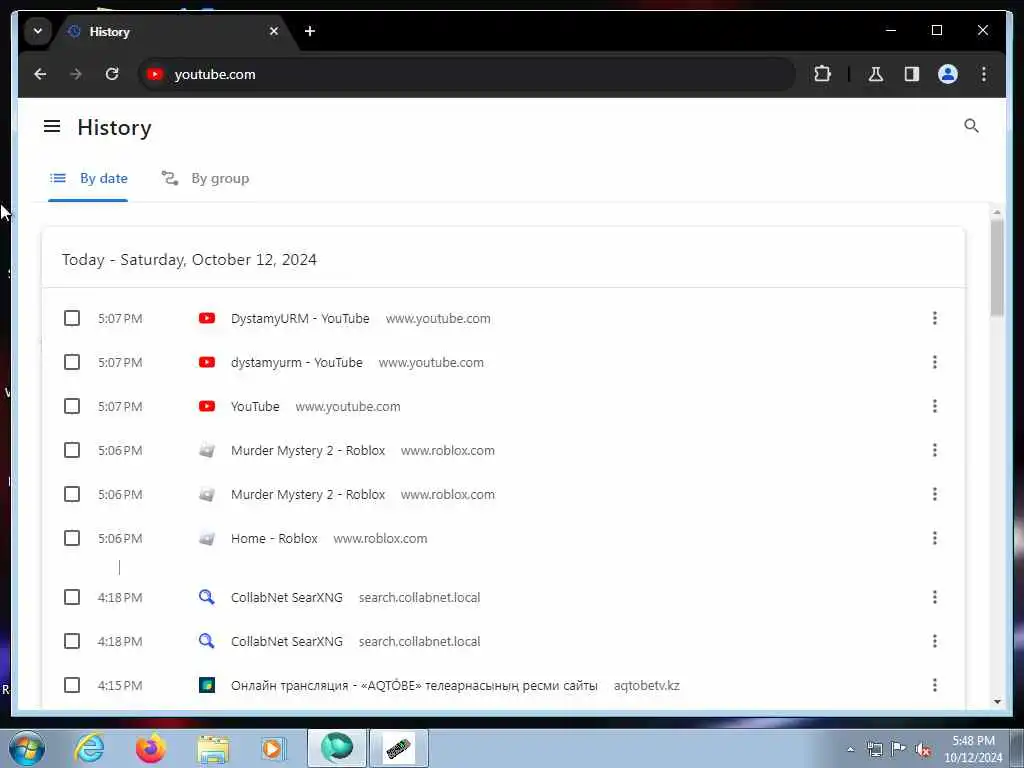This screenshot has height=768, width=1024.
Task: Open more actions for DystamyURM - YouTube entry
Action: (x=935, y=318)
